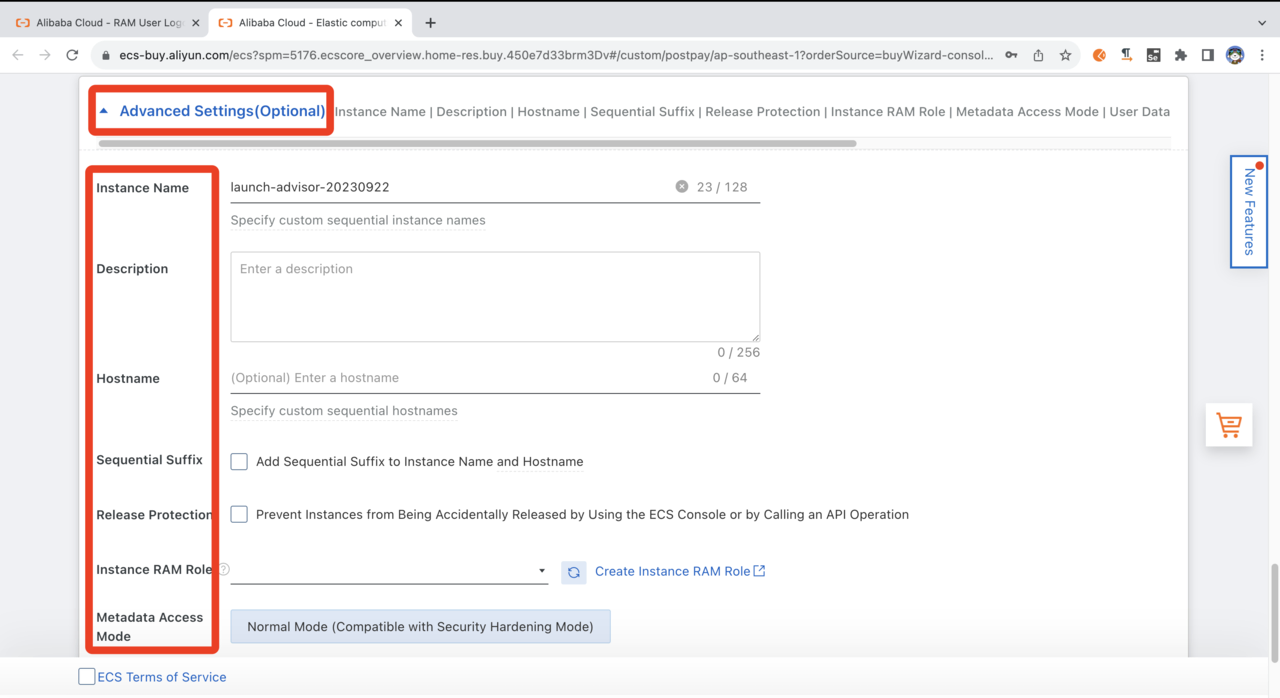Clear the Instance Name field text
The width and height of the screenshot is (1280, 698).
point(681,187)
